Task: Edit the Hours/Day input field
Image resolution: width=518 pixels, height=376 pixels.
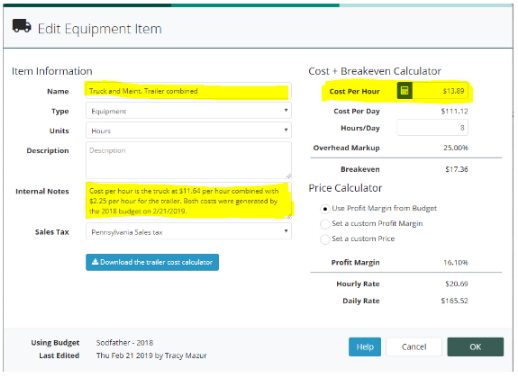Action: (x=432, y=128)
